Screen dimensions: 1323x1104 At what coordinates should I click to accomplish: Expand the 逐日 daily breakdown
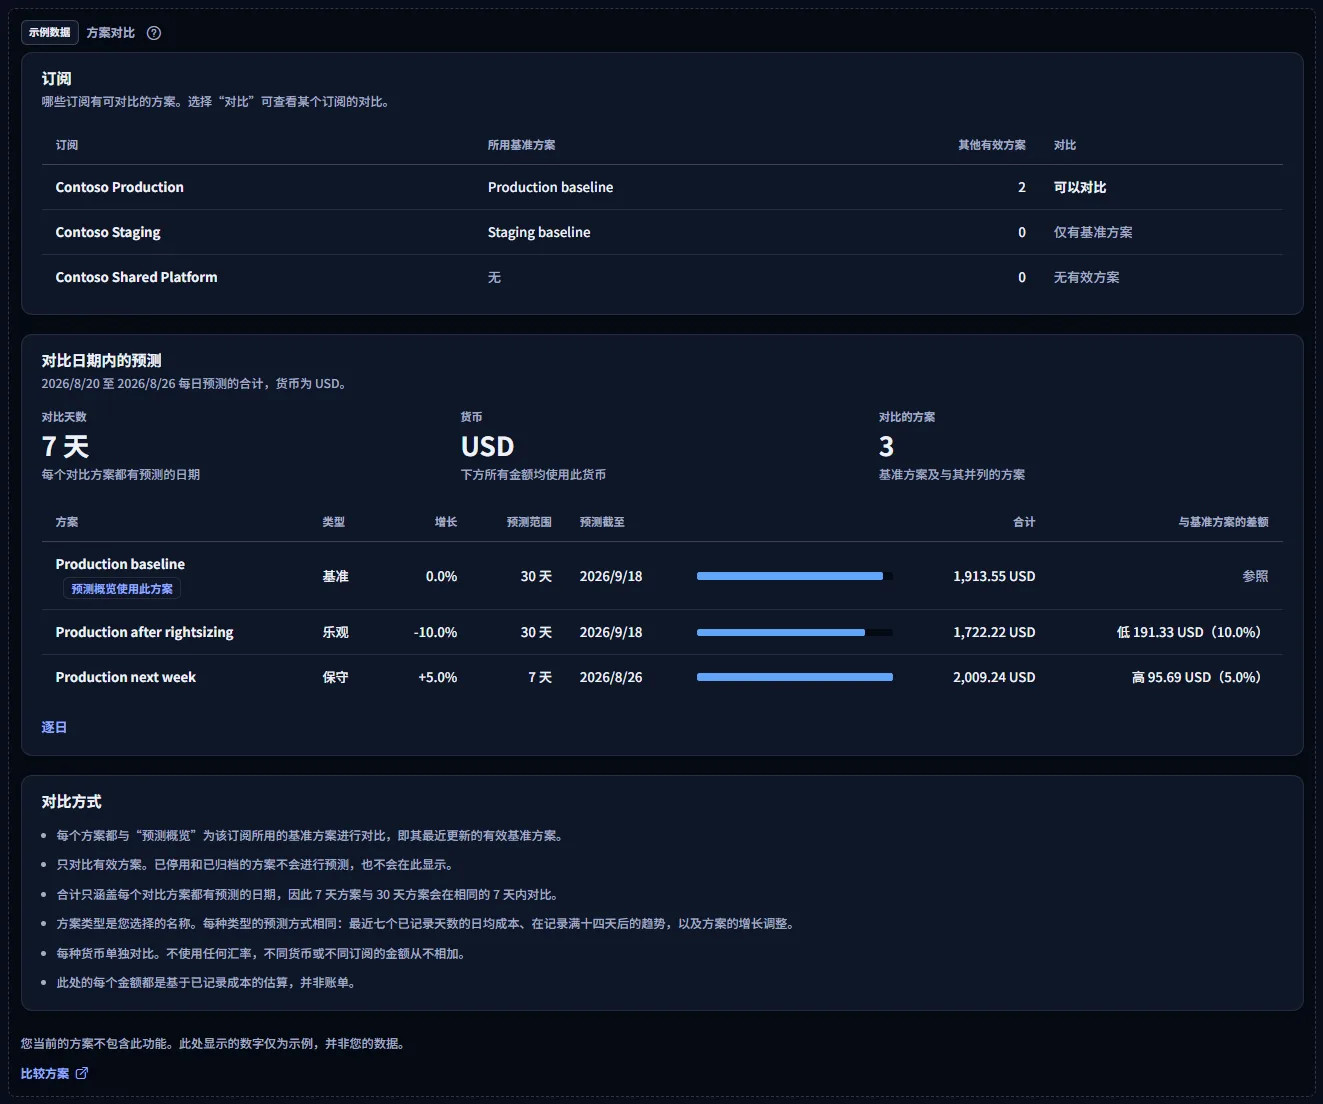click(54, 727)
